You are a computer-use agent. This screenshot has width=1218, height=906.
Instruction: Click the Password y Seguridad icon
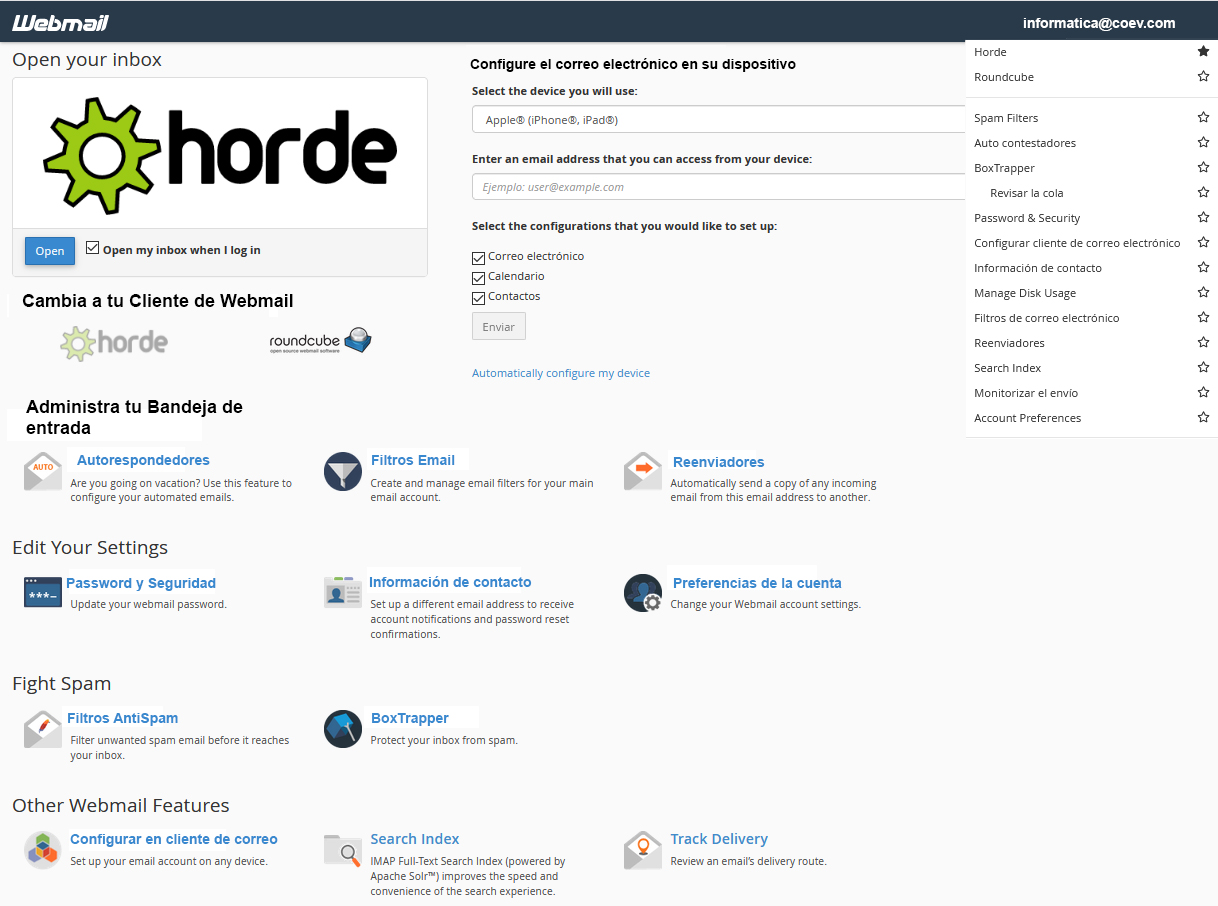(43, 593)
